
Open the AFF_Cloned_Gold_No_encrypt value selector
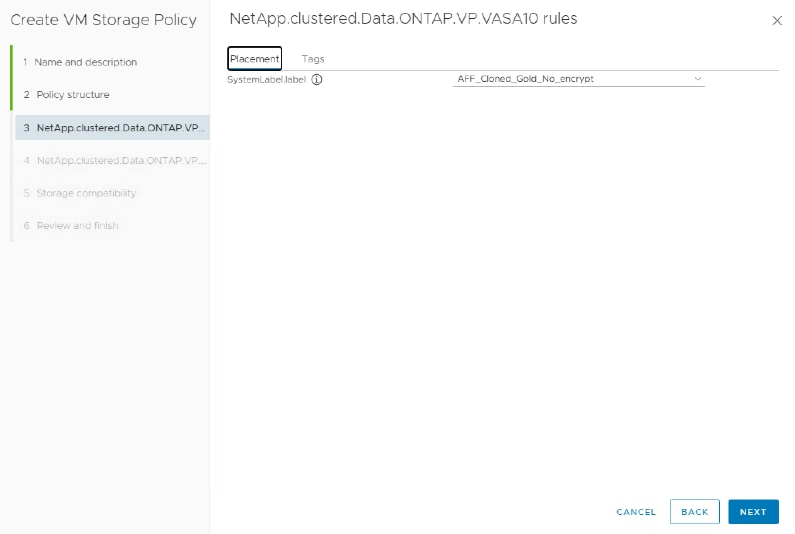click(579, 79)
